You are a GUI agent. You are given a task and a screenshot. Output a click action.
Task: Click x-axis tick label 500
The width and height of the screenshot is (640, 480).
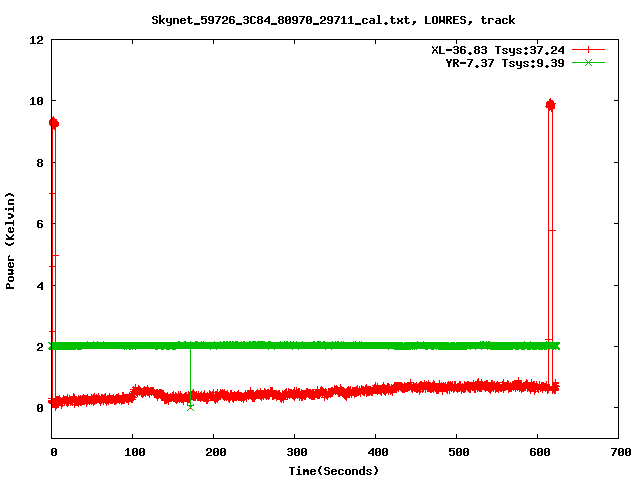458,452
